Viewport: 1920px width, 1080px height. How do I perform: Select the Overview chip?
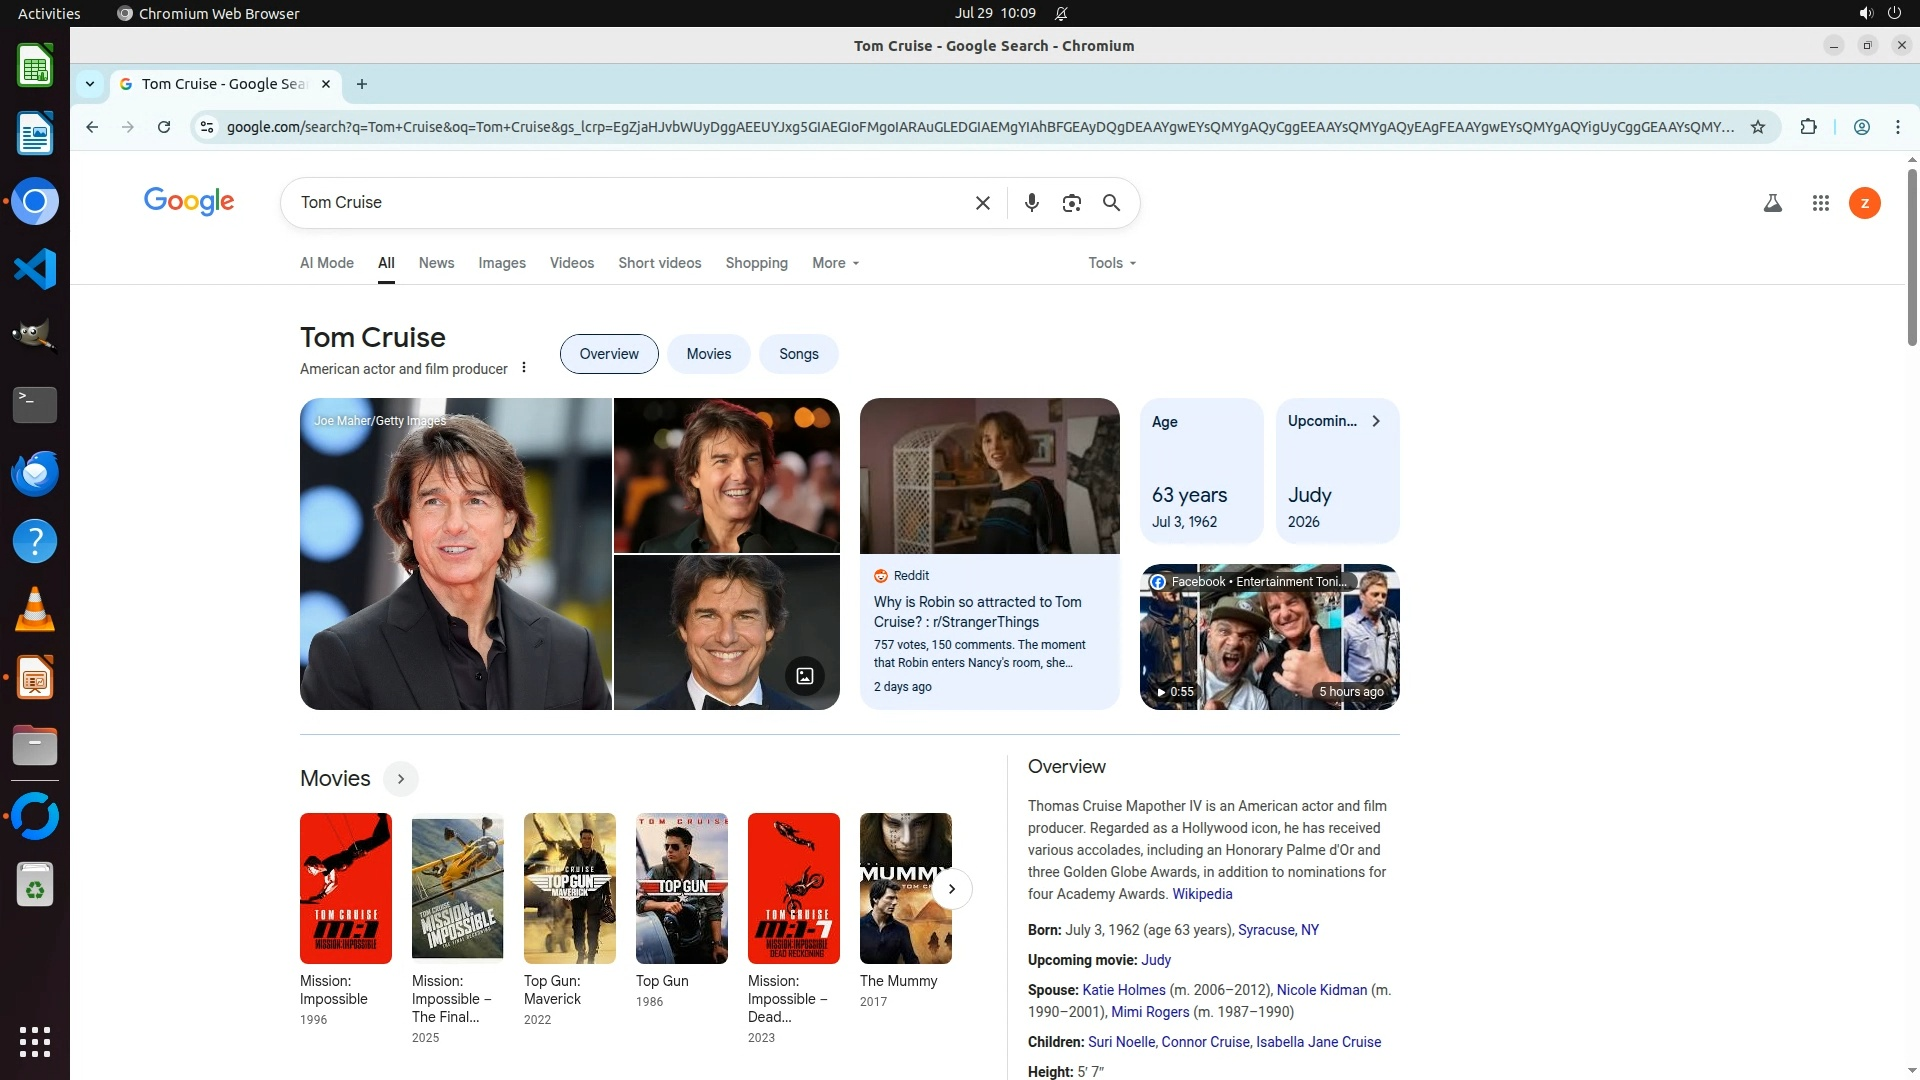(x=608, y=354)
